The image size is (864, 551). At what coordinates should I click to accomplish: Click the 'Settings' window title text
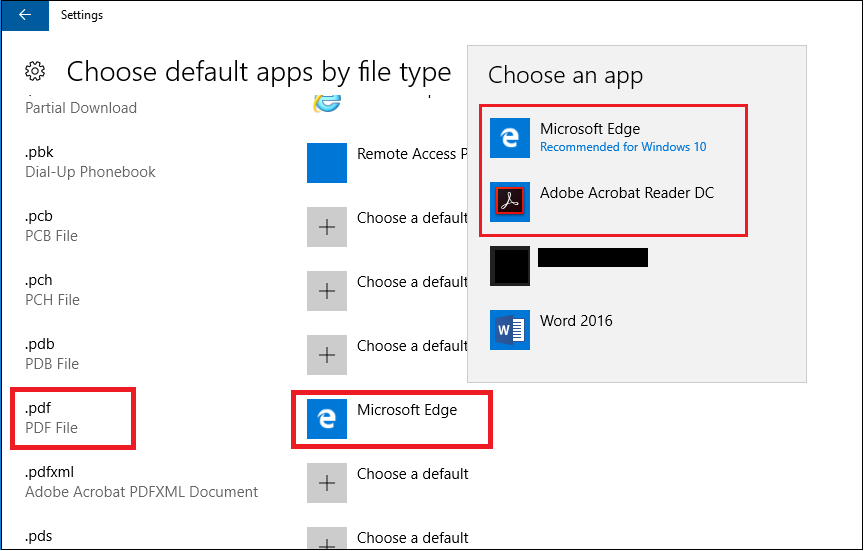click(82, 15)
